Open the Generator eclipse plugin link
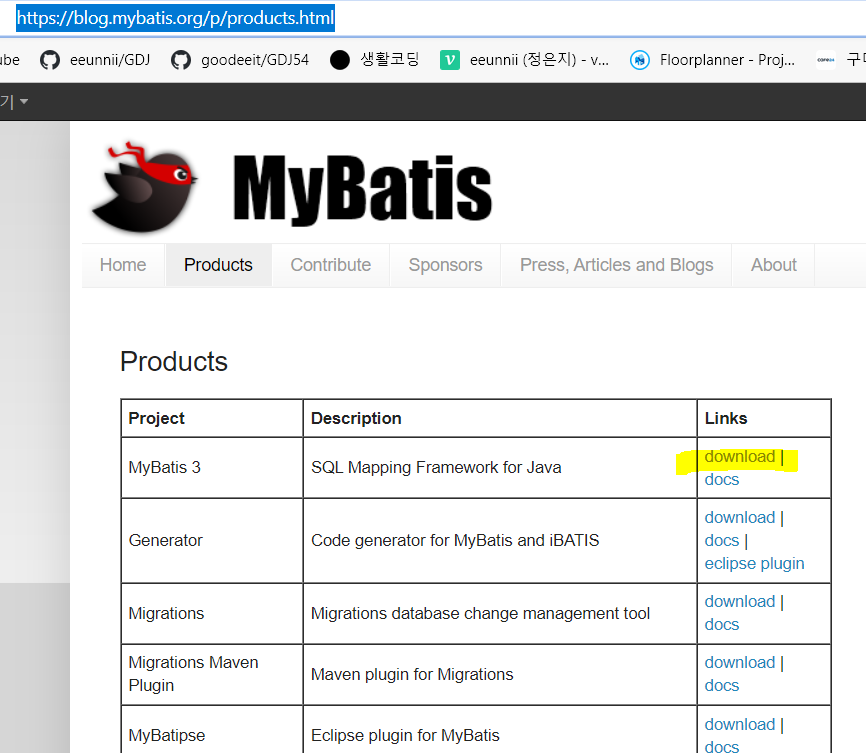This screenshot has height=753, width=866. pyautogui.click(x=754, y=564)
